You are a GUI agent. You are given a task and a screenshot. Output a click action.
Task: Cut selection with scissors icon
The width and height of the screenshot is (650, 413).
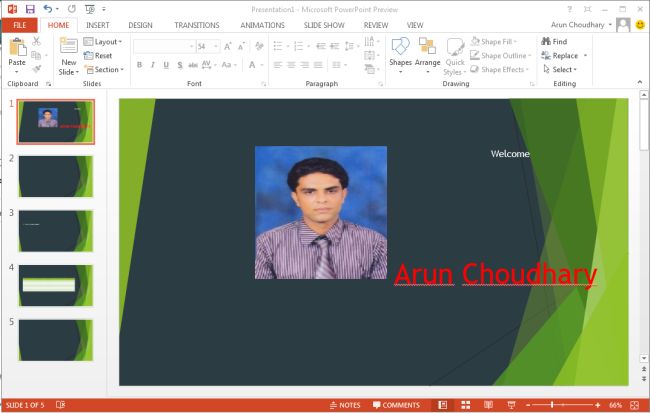(x=36, y=41)
